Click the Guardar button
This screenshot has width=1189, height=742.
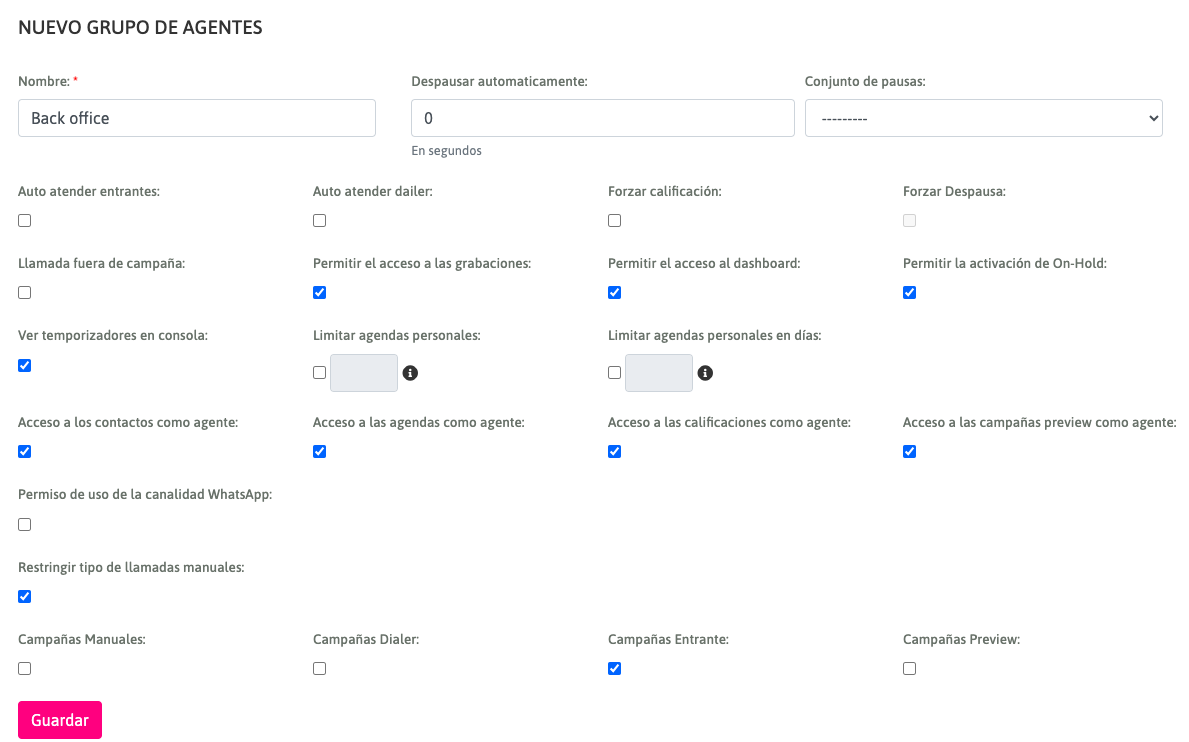60,720
